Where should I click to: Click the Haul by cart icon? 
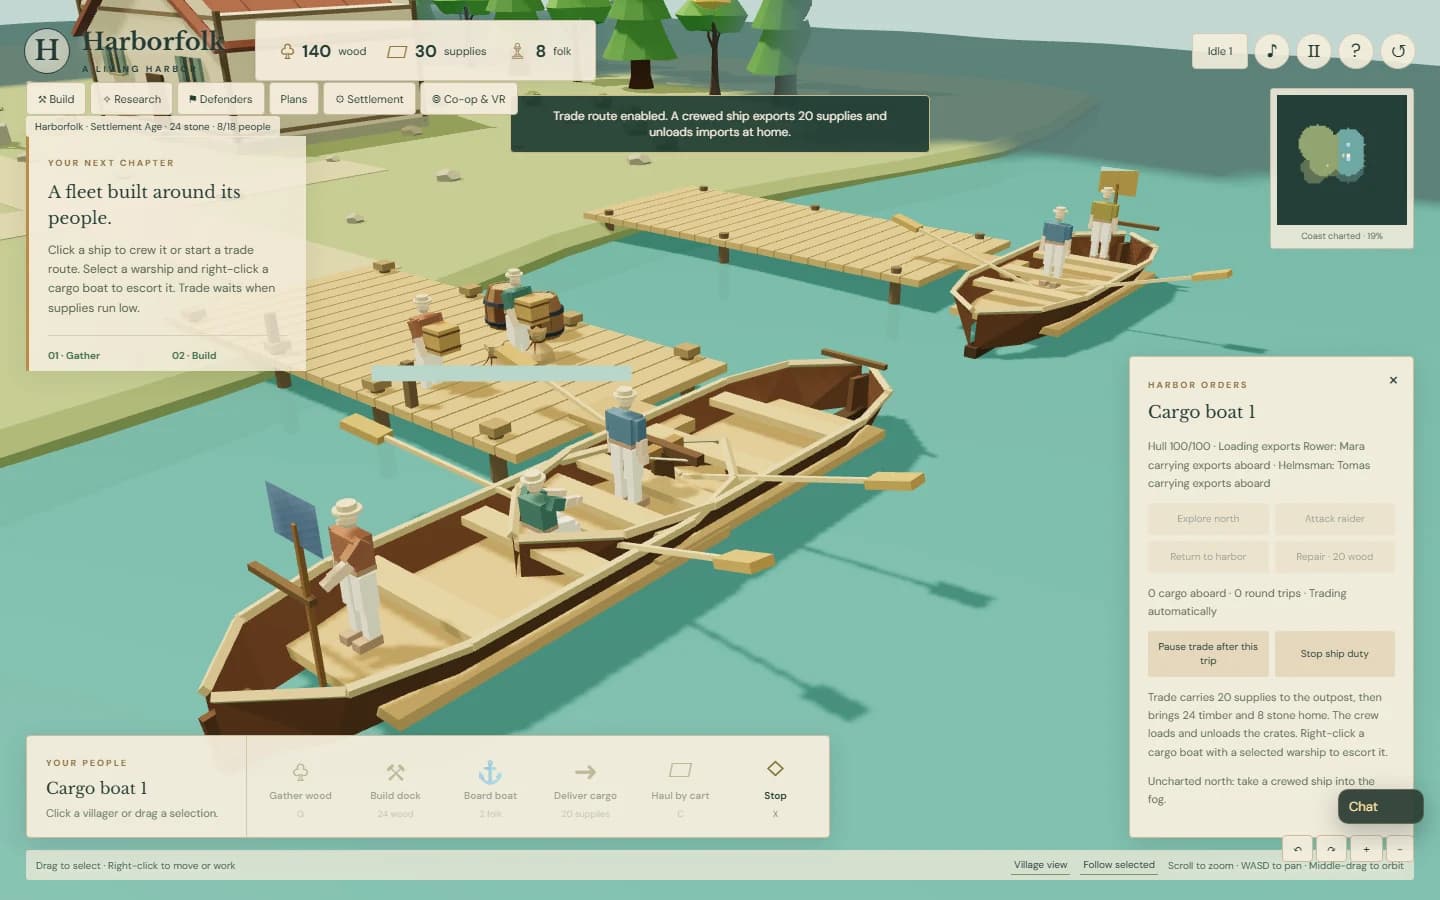tap(680, 770)
